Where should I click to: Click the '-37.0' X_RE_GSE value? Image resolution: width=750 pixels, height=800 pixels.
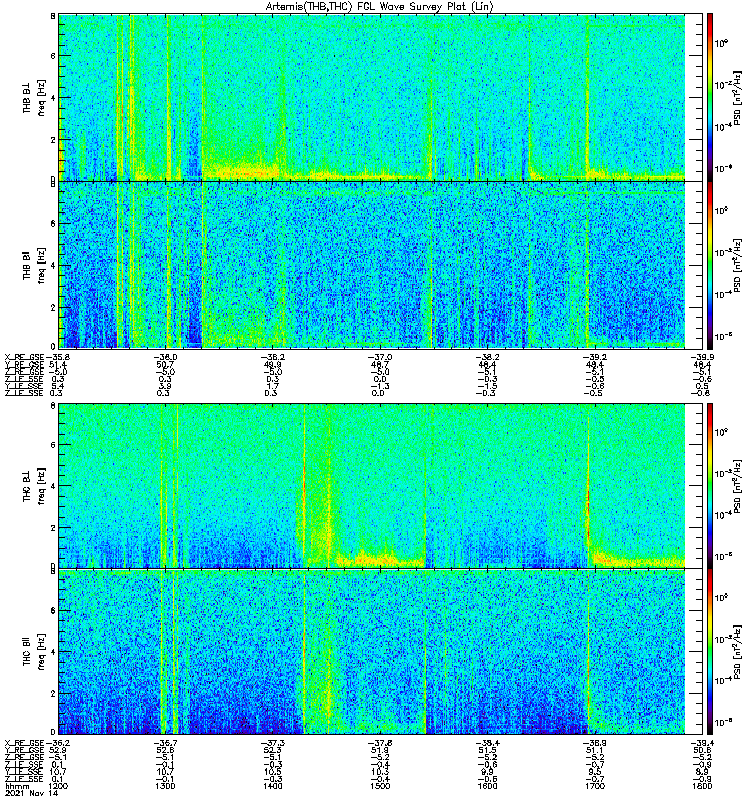(x=380, y=357)
